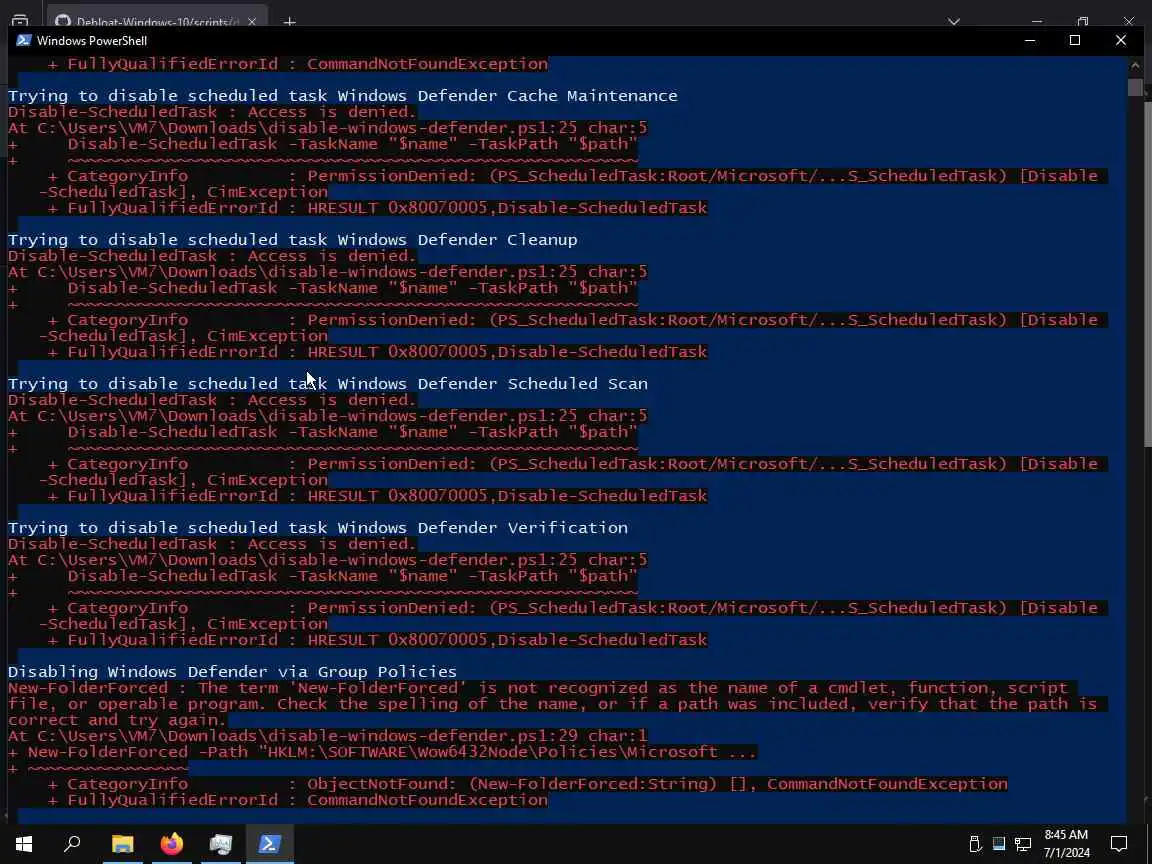Click the HRESULT 0x80070005 line under Cleanup
The height and width of the screenshot is (864, 1152).
click(378, 352)
